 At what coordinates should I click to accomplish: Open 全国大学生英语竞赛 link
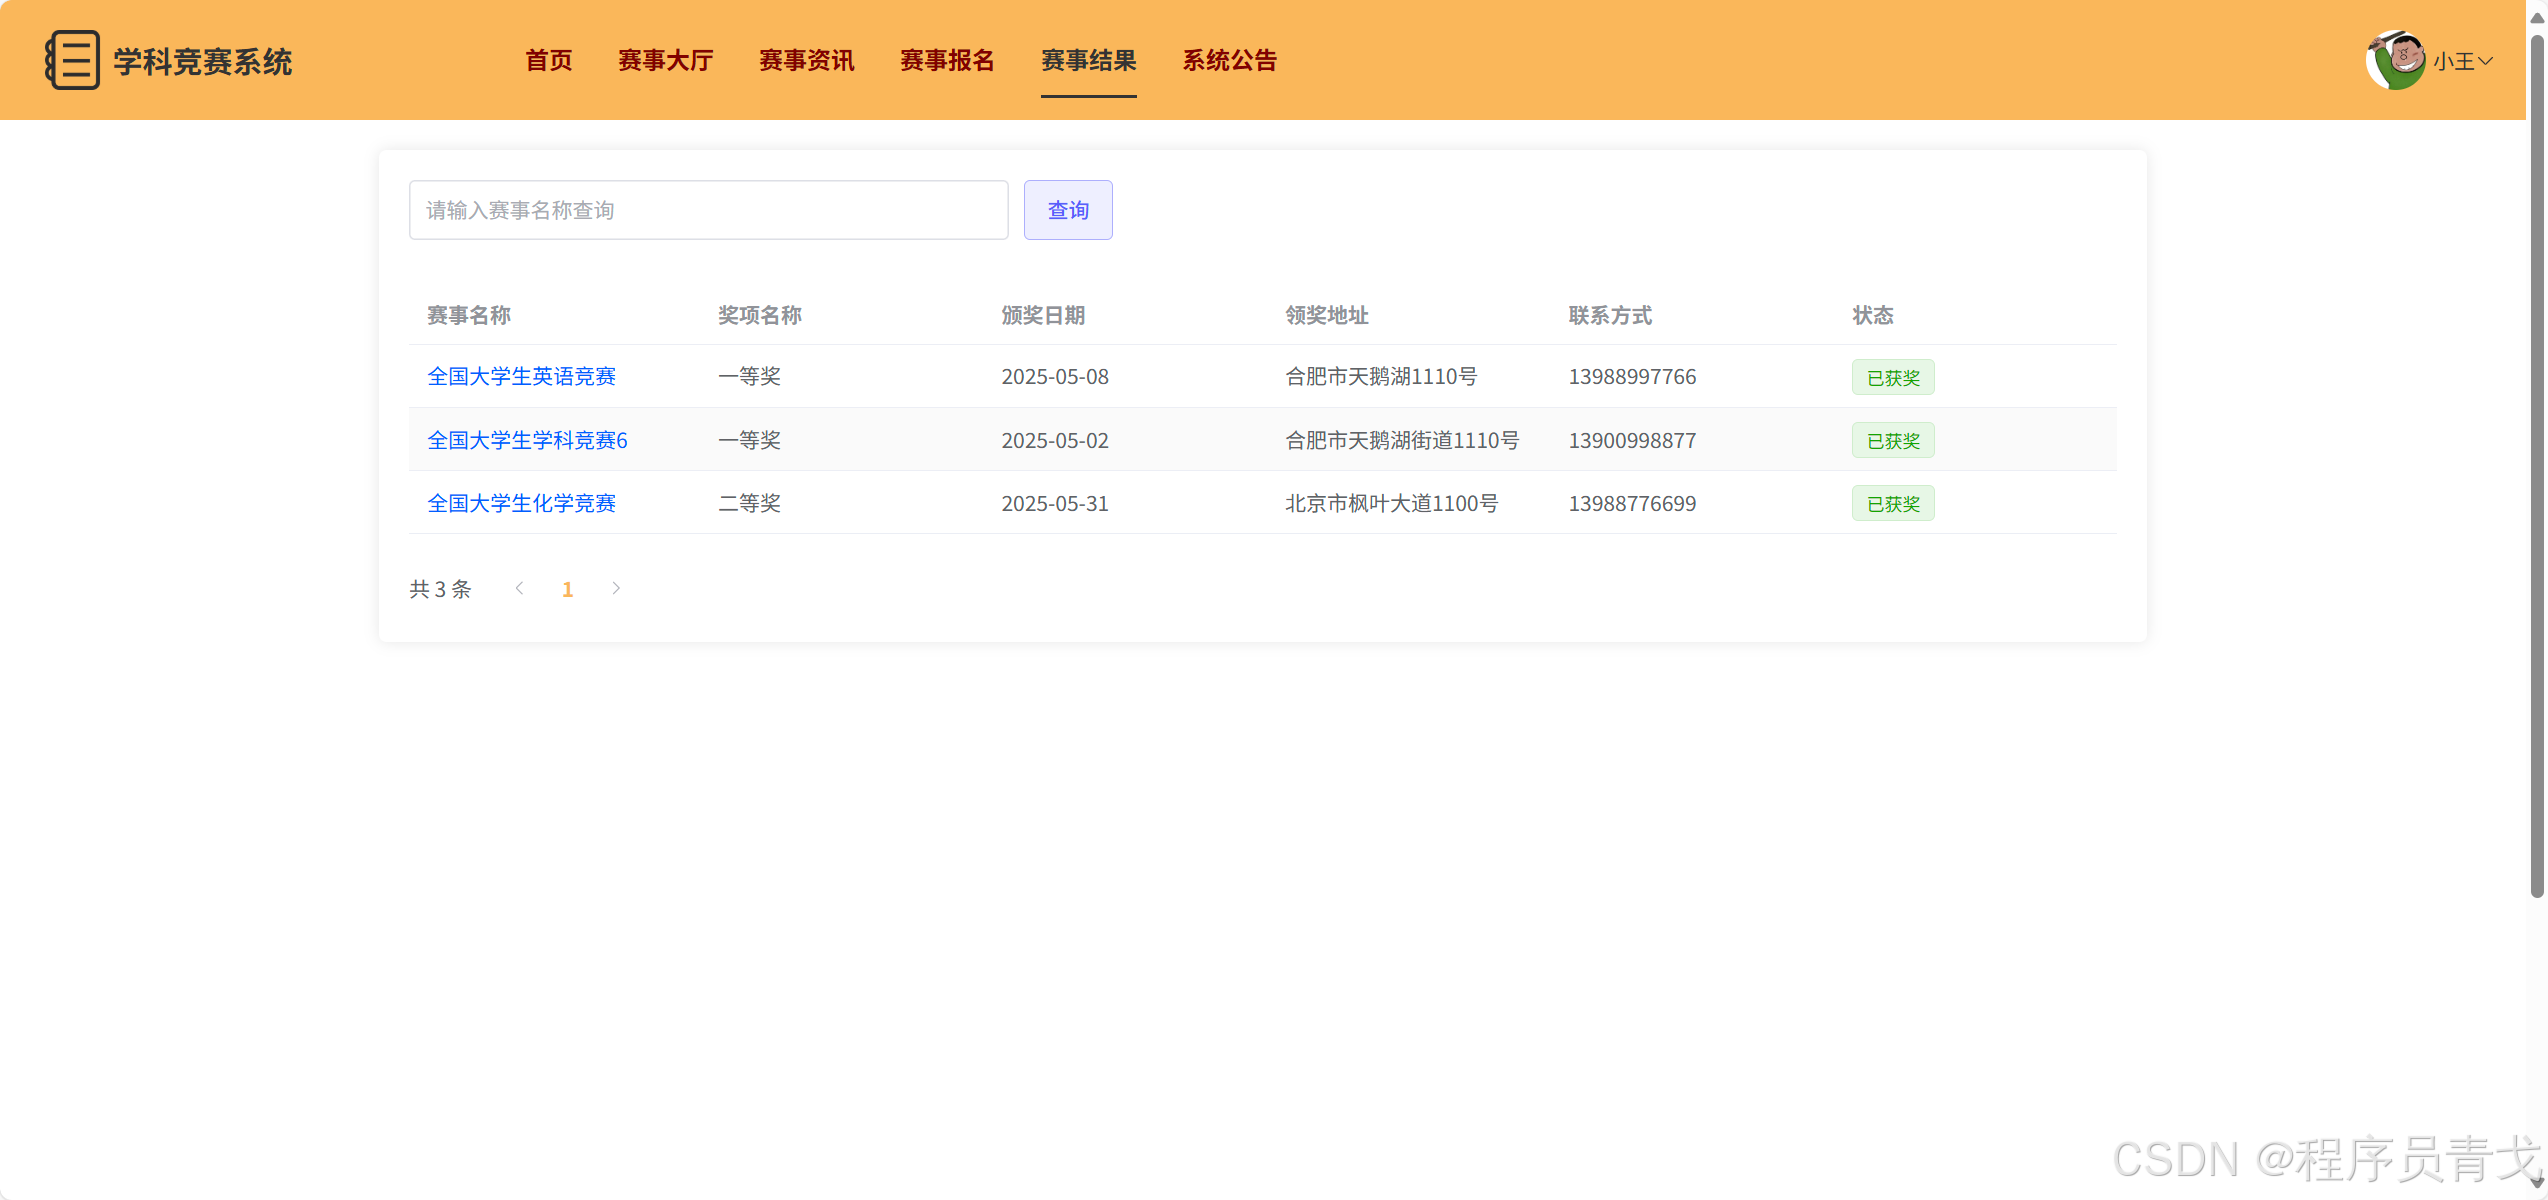coord(521,377)
